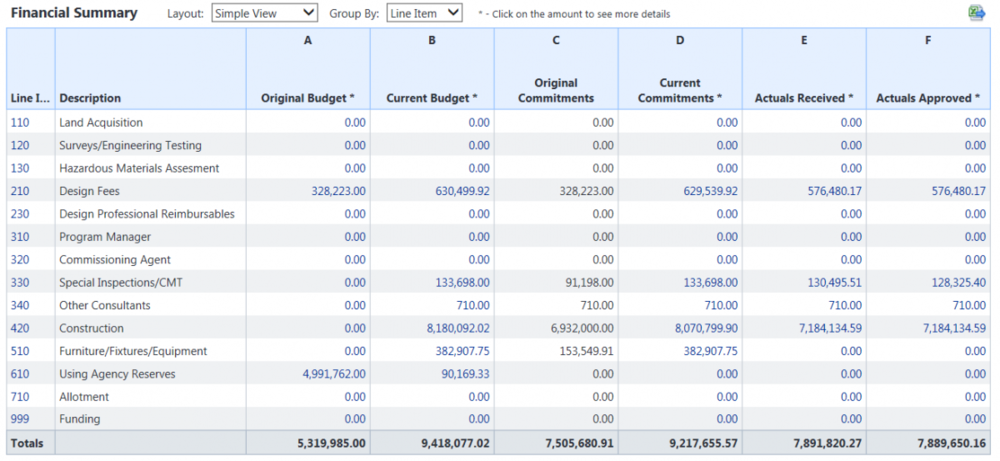Image resolution: width=1000 pixels, height=461 pixels.
Task: Open Construction current commitments 8,070,799.90
Action: click(705, 328)
